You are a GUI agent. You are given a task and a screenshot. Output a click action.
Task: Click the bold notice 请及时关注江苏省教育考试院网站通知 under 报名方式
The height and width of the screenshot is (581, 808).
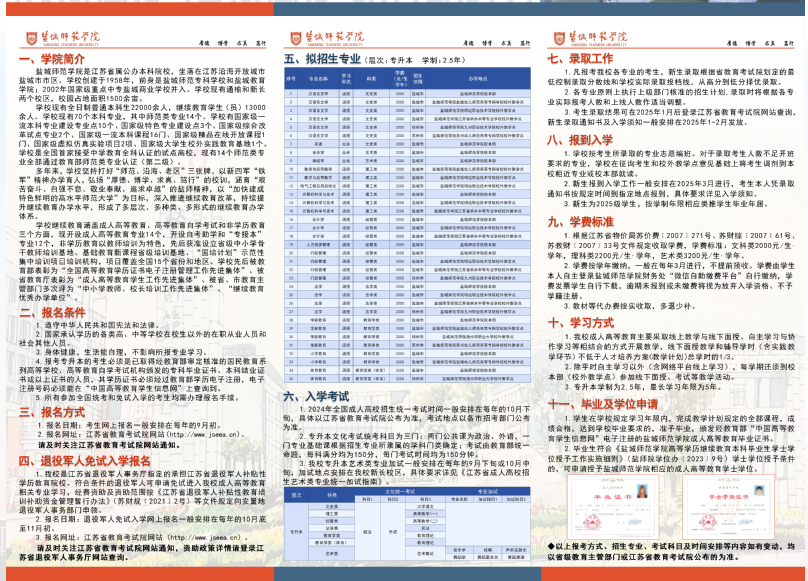click(109, 444)
